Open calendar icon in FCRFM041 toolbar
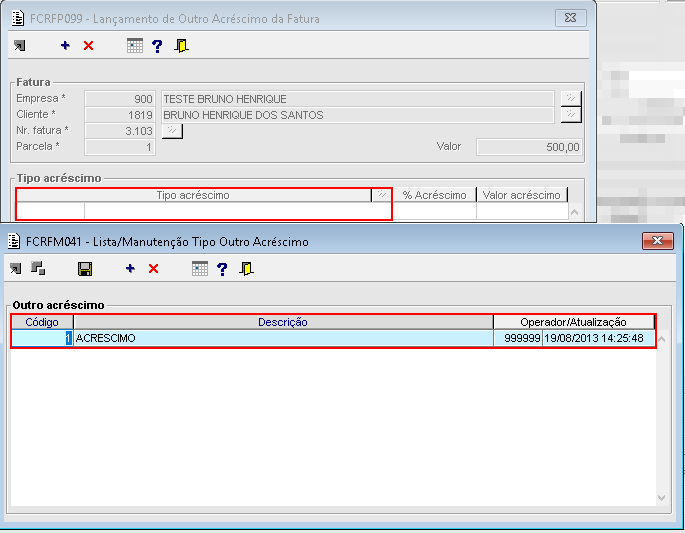685x533 pixels. (x=200, y=268)
